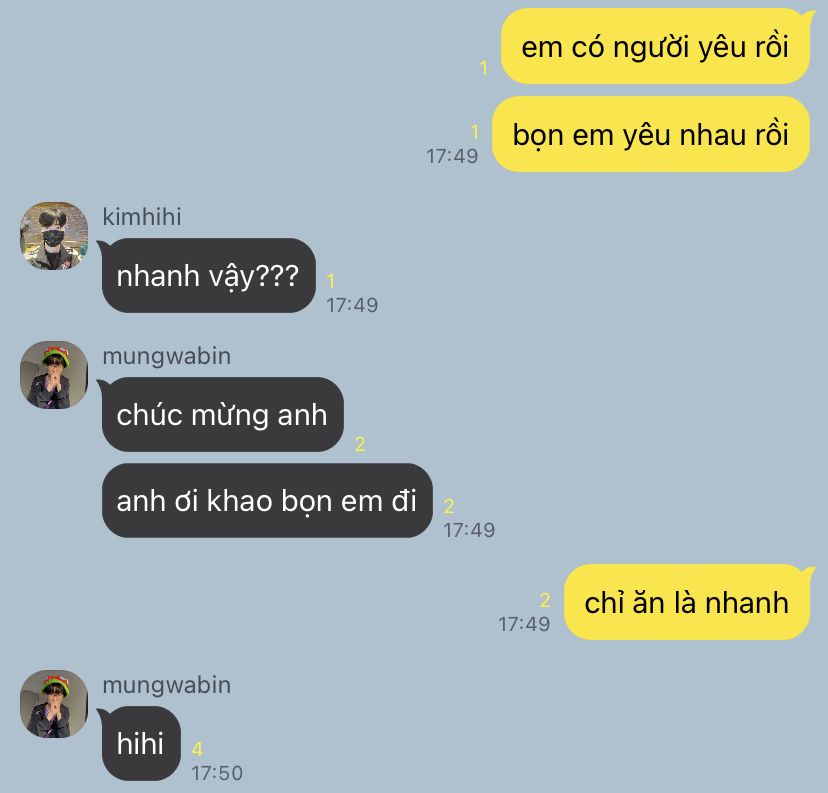
Task: Select the 'nhanh vậy???' message bubble
Action: 209,276
